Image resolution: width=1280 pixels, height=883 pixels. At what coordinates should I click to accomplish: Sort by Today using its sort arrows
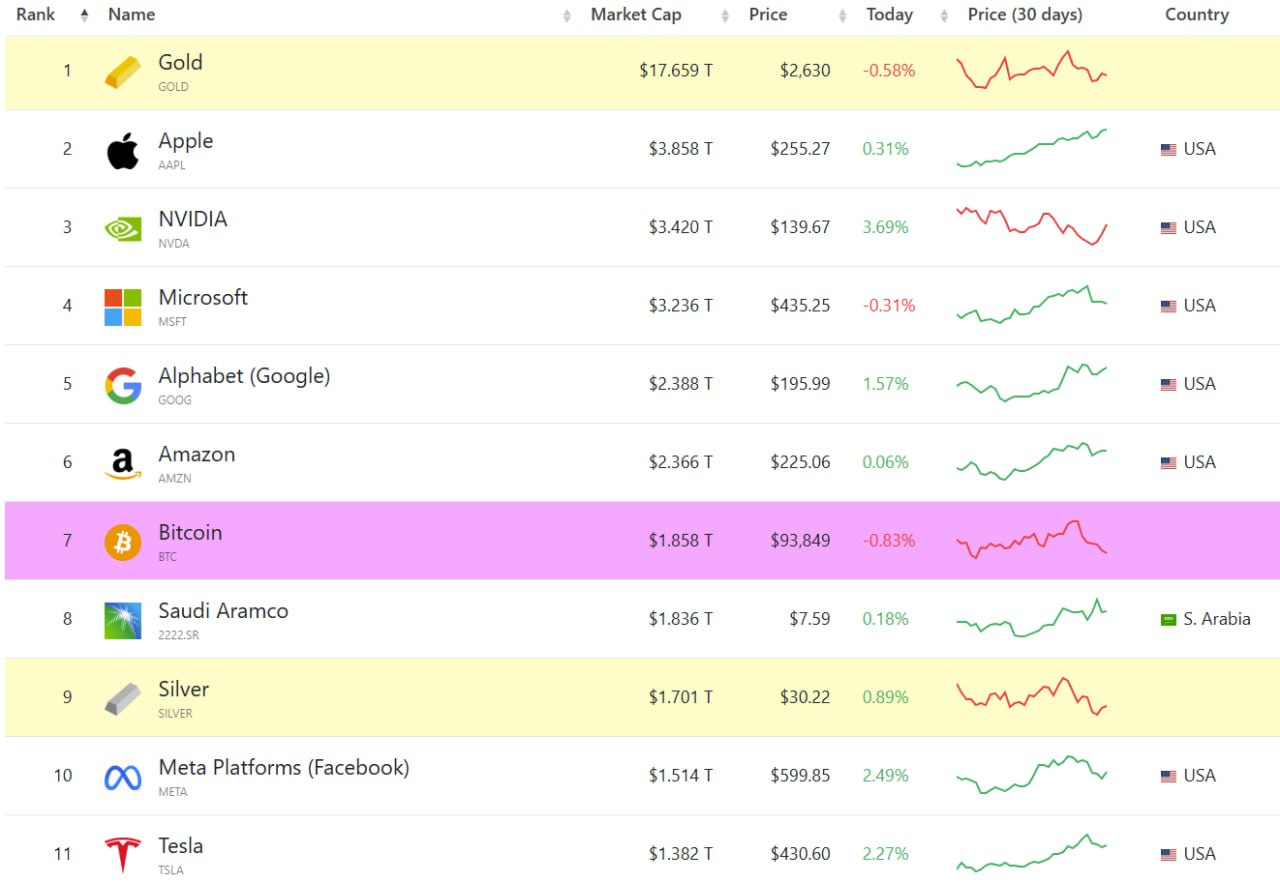tap(943, 15)
